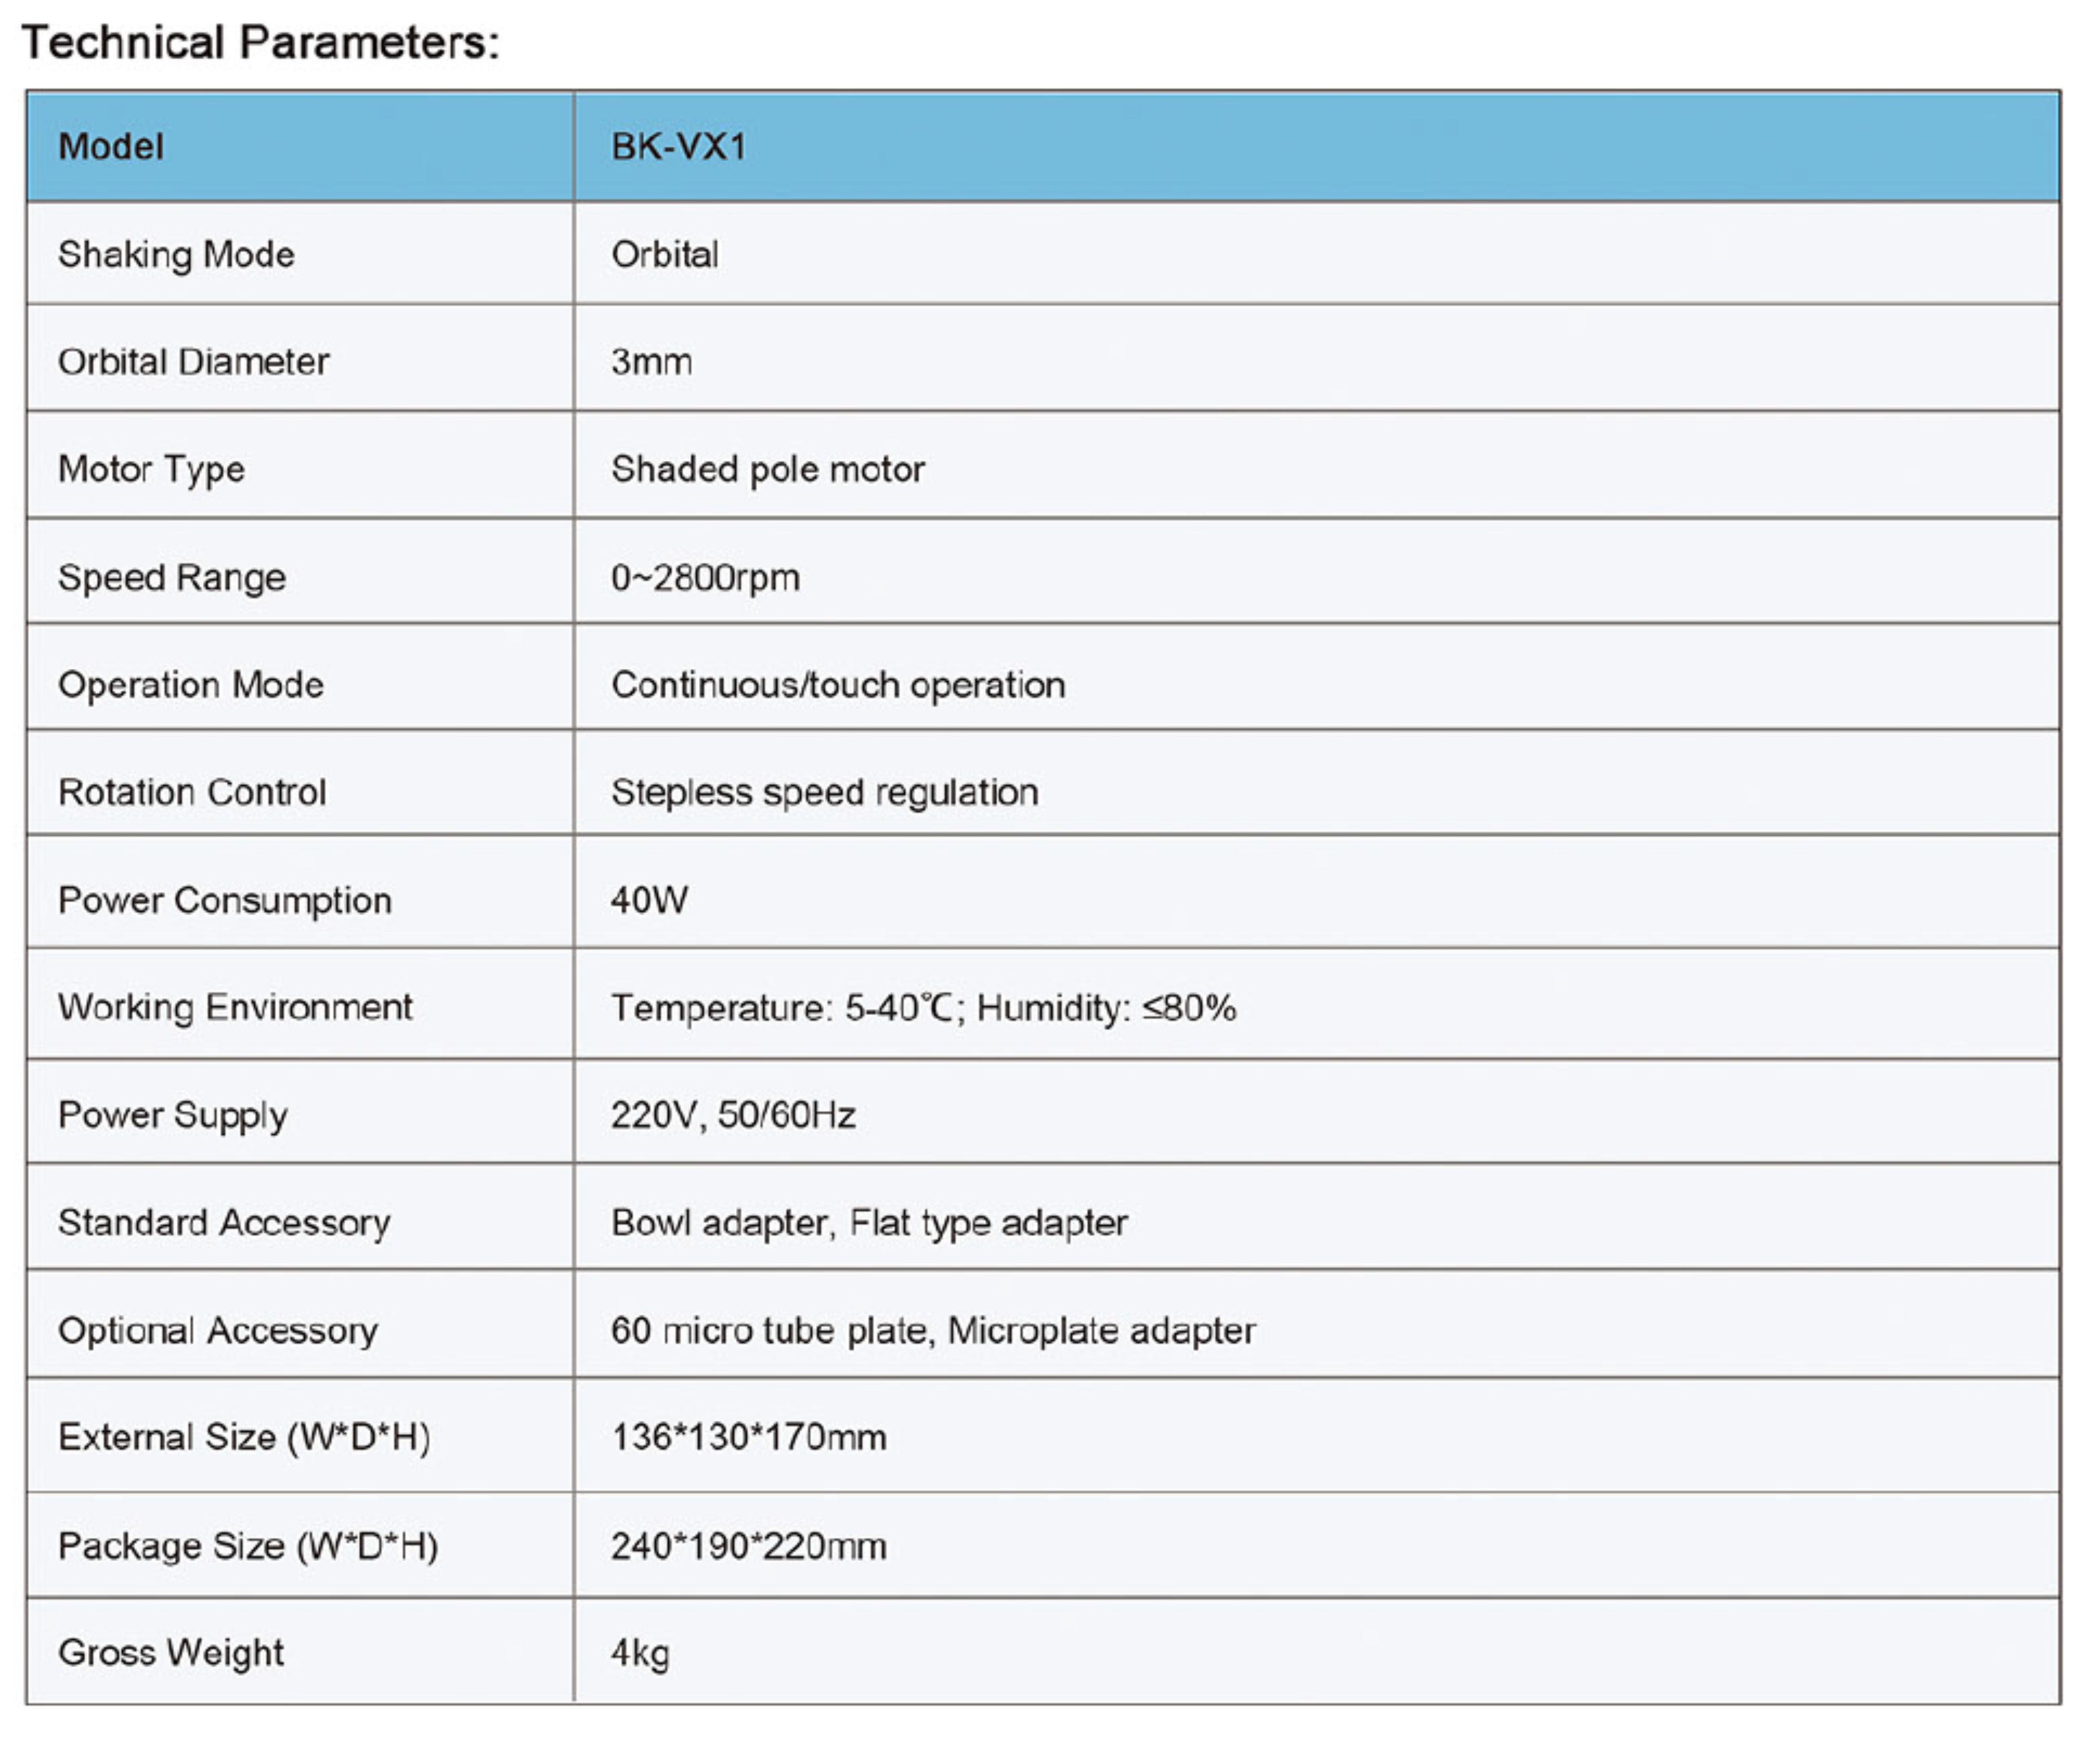
Task: Click the 0~2800rpm speed value
Action: 705,577
